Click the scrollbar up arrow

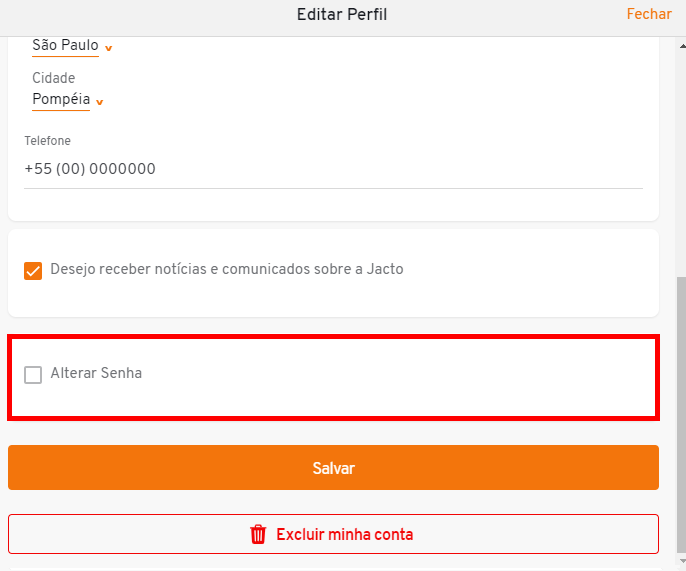pyautogui.click(x=682, y=46)
